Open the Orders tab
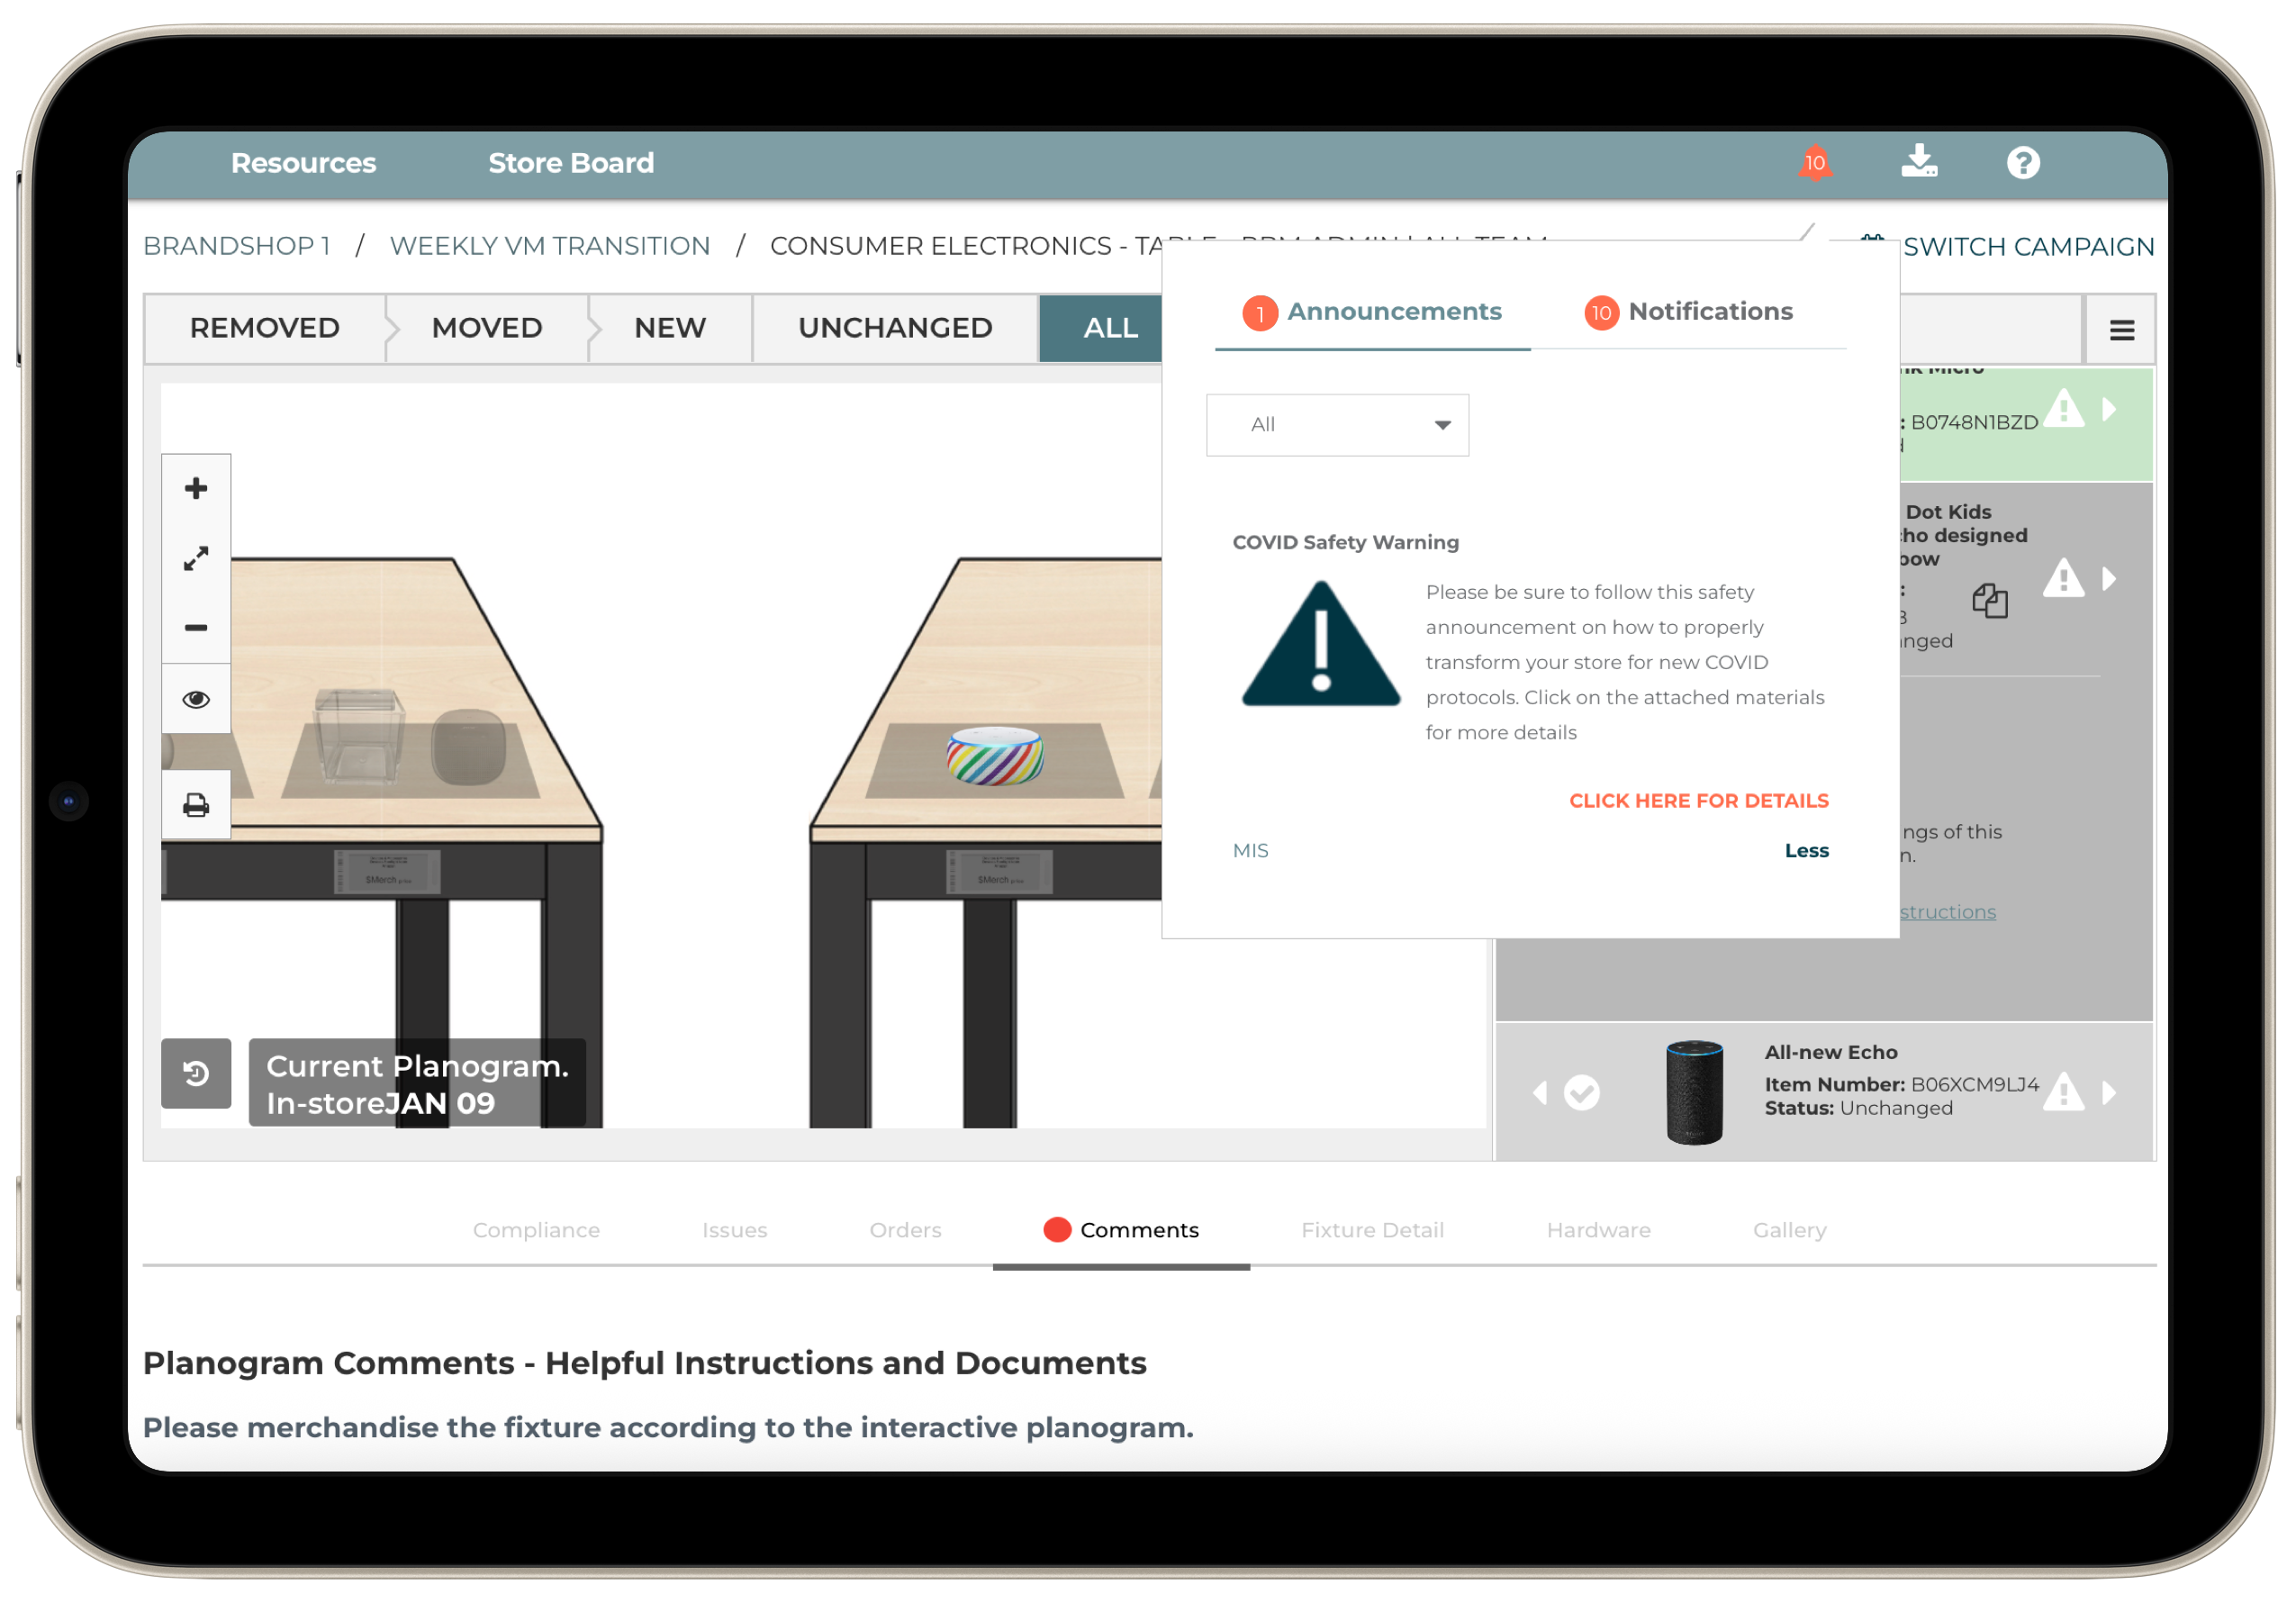The width and height of the screenshot is (2296, 1603). coord(905,1230)
